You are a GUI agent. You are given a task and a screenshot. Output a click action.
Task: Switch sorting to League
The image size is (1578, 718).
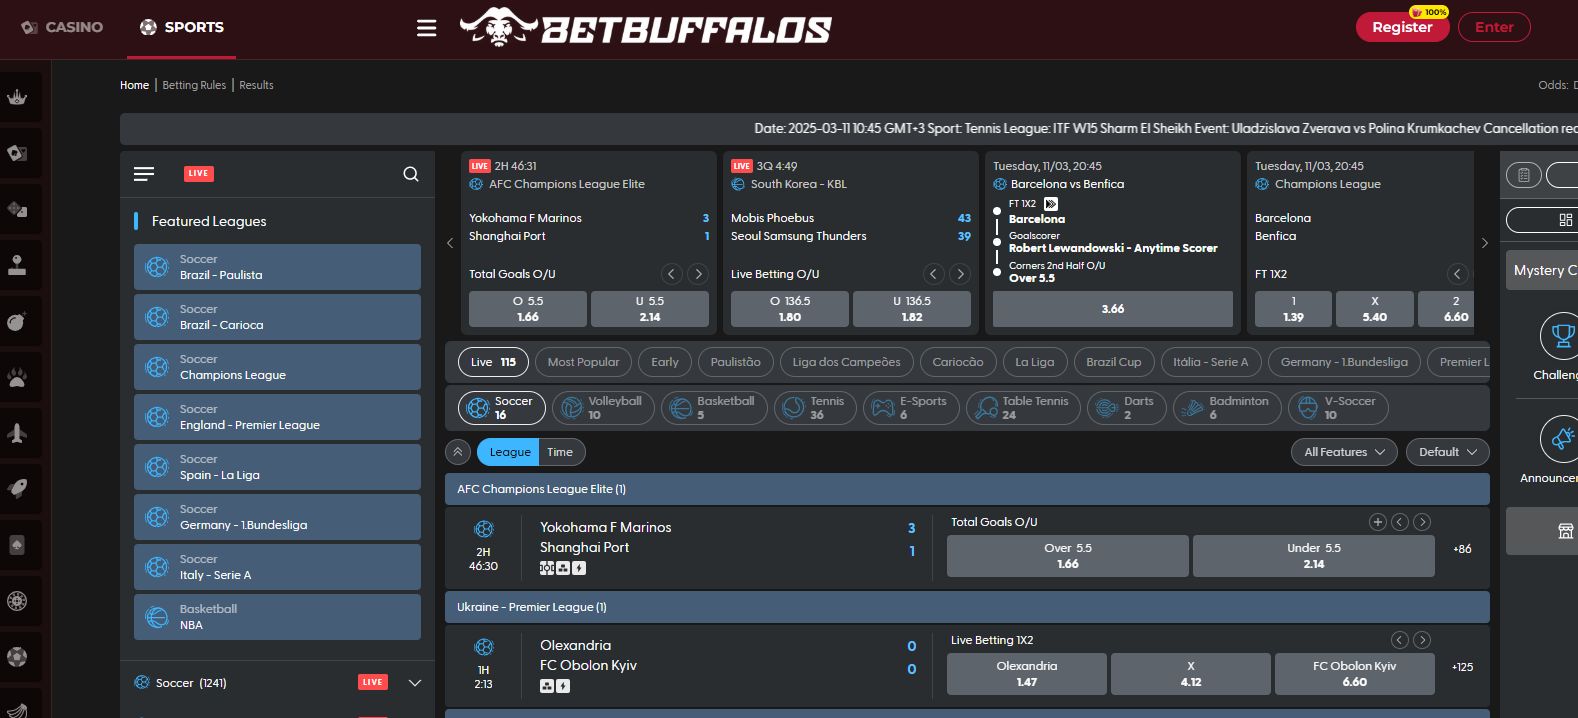(x=509, y=452)
